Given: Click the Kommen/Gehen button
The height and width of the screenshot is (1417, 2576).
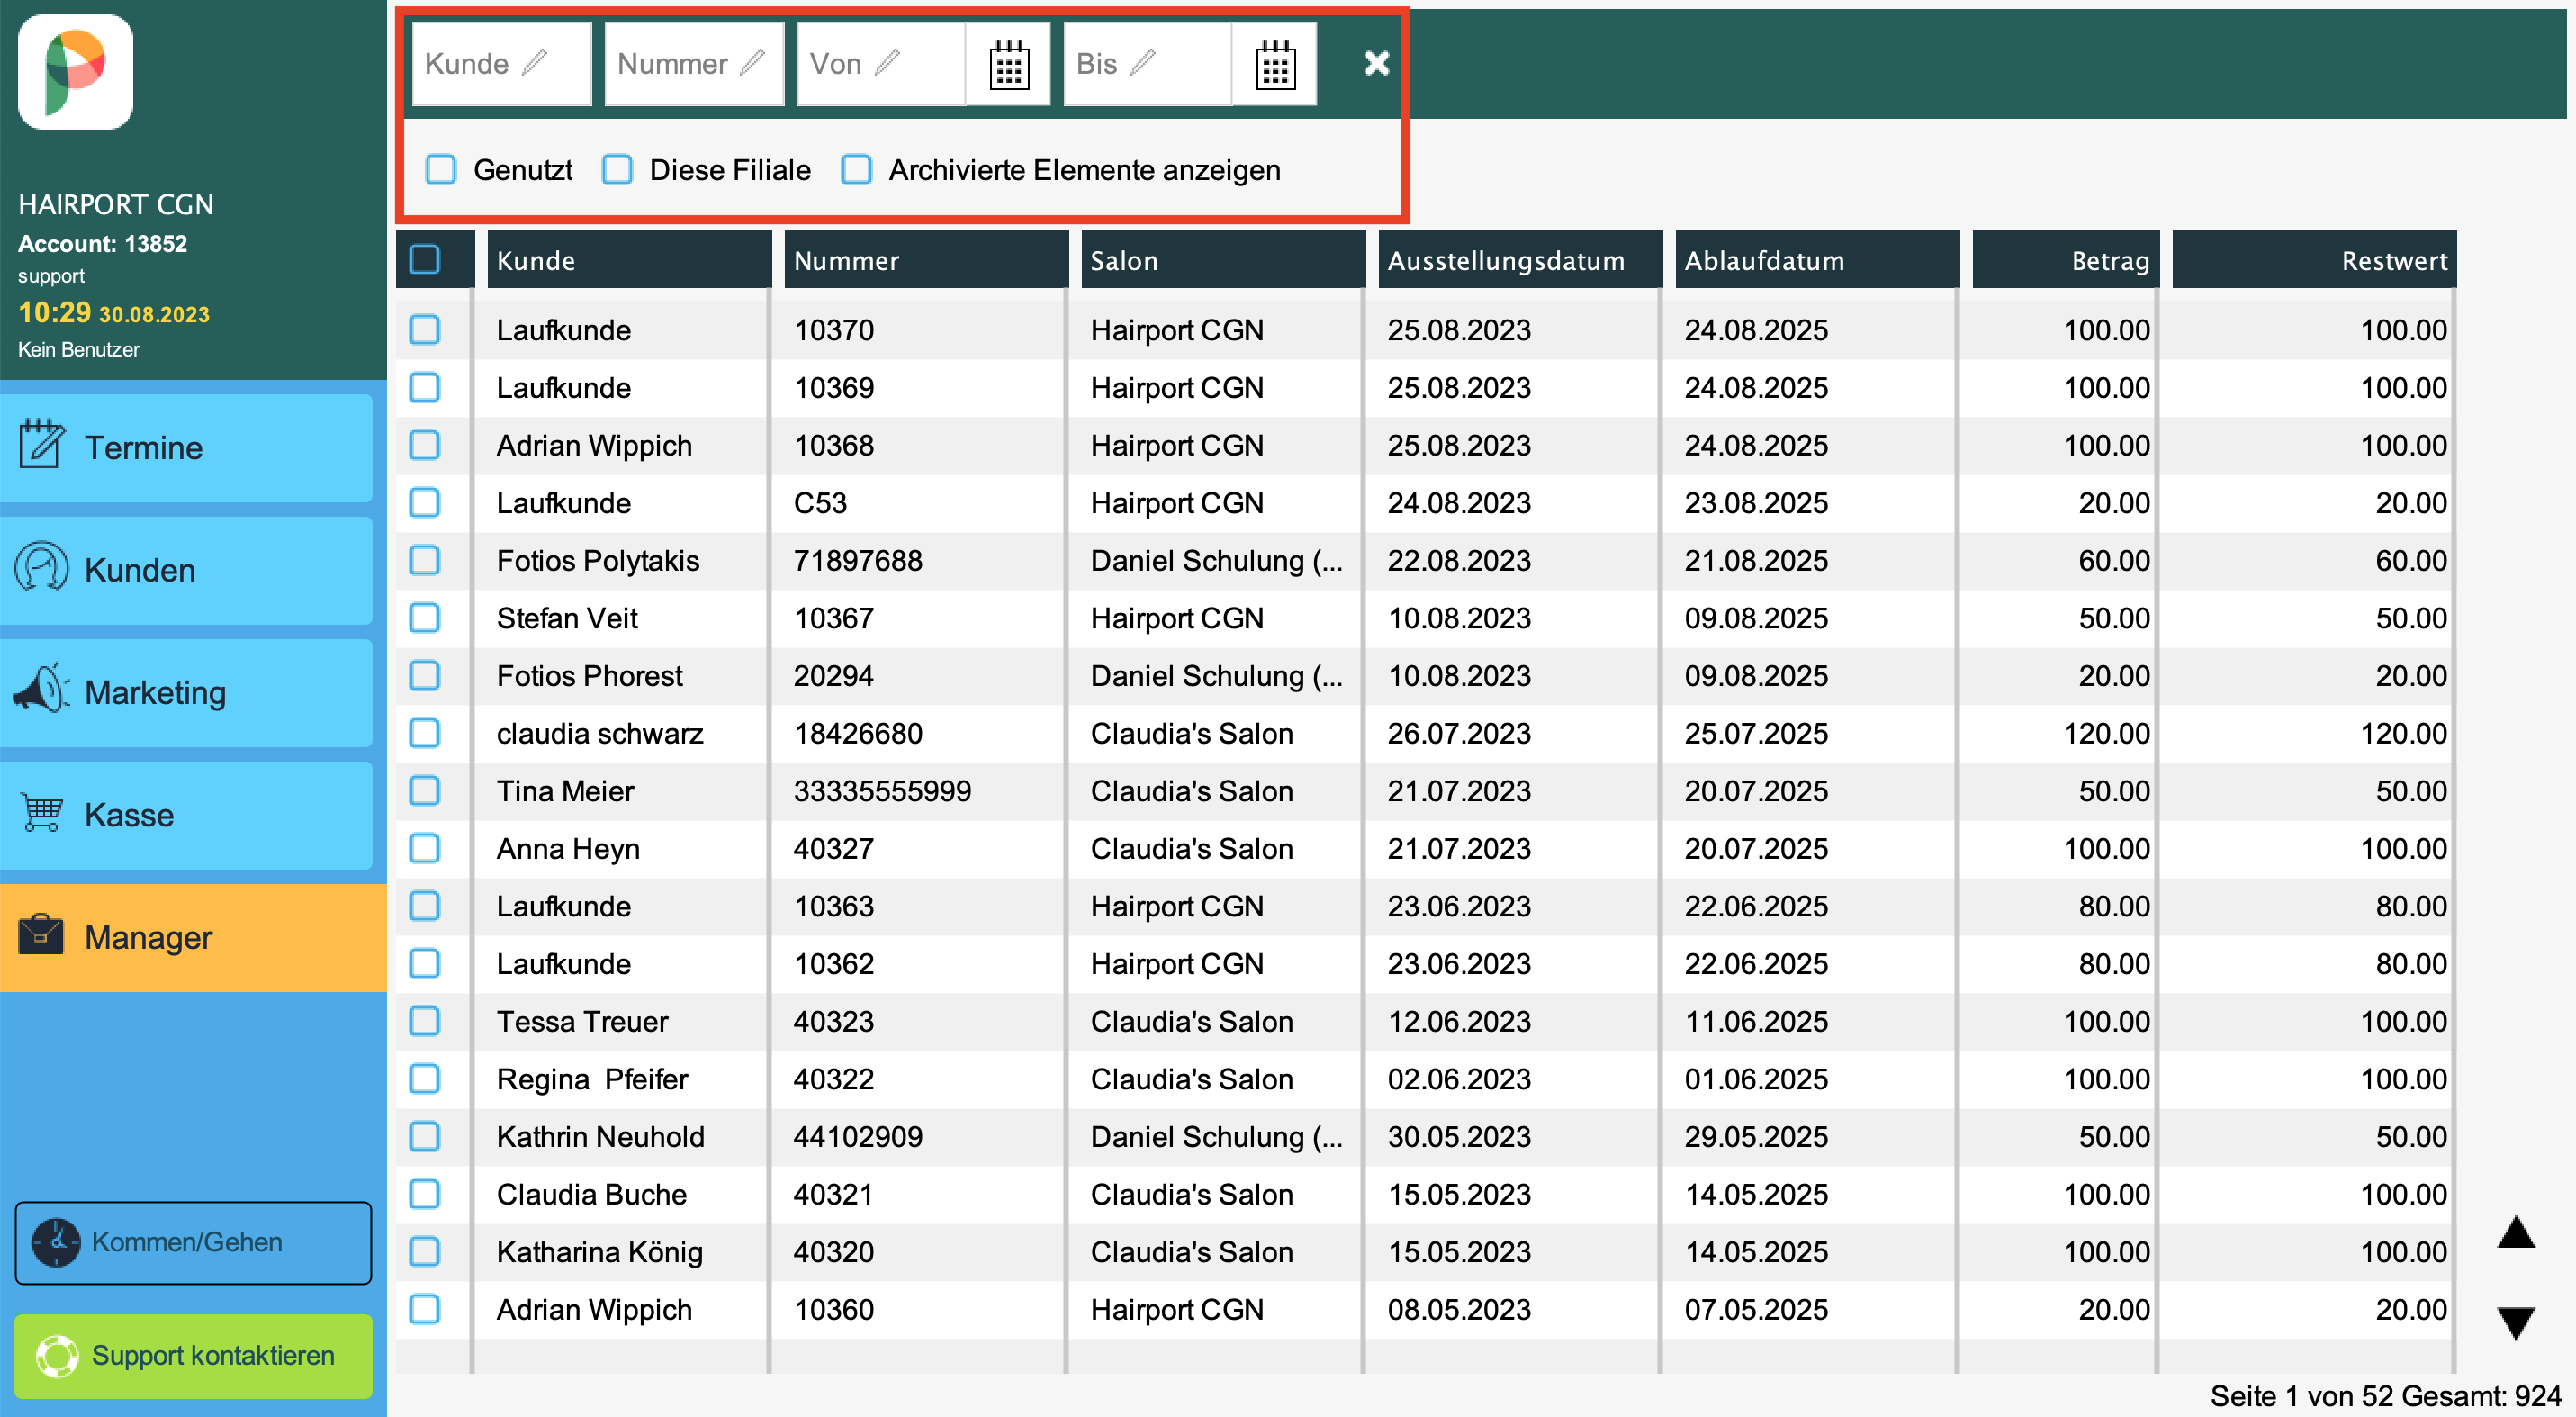Looking at the screenshot, I should point(193,1242).
